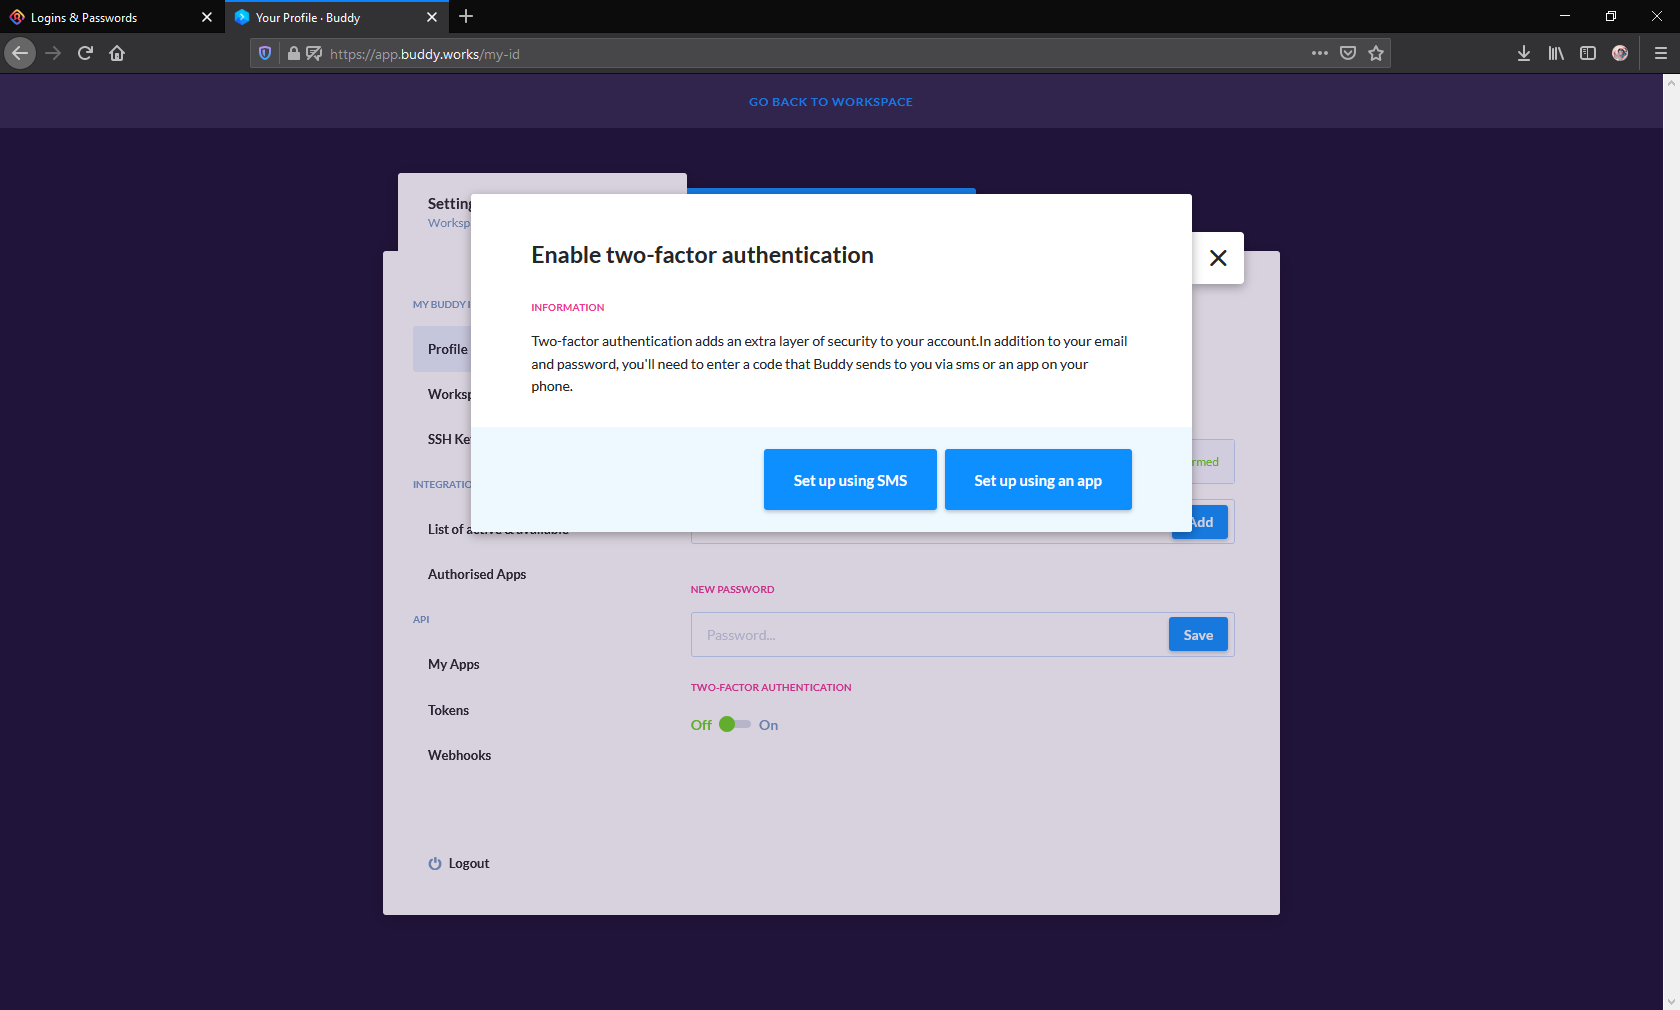Open the downloads arrow icon
Screen dimensions: 1680x1010
(x=1524, y=53)
